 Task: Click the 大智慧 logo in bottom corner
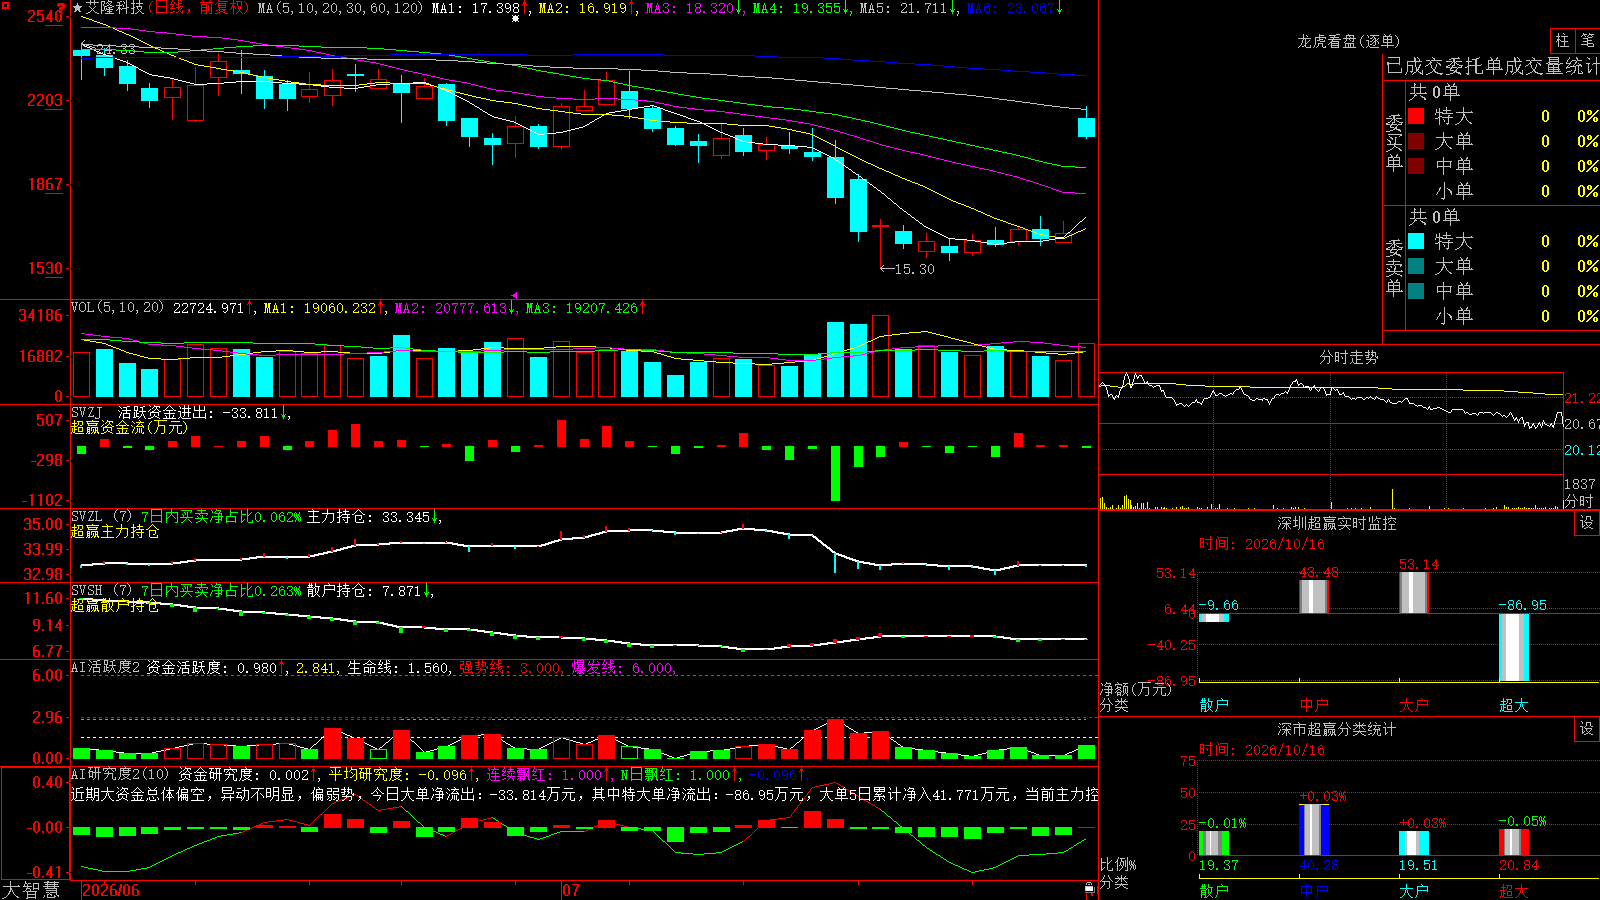tap(31, 890)
